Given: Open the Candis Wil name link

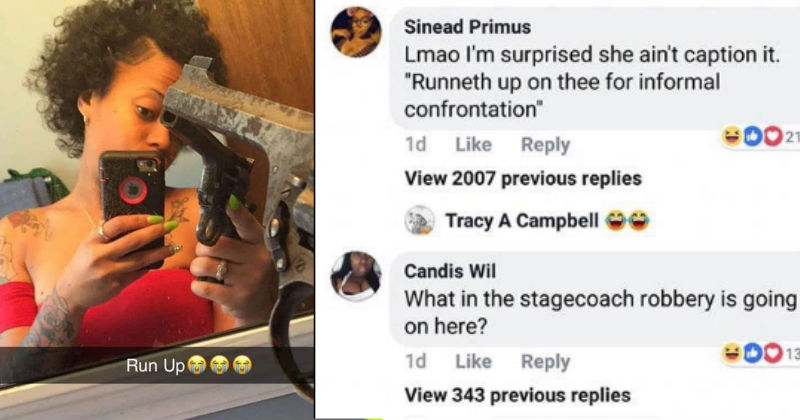Looking at the screenshot, I should 449,271.
